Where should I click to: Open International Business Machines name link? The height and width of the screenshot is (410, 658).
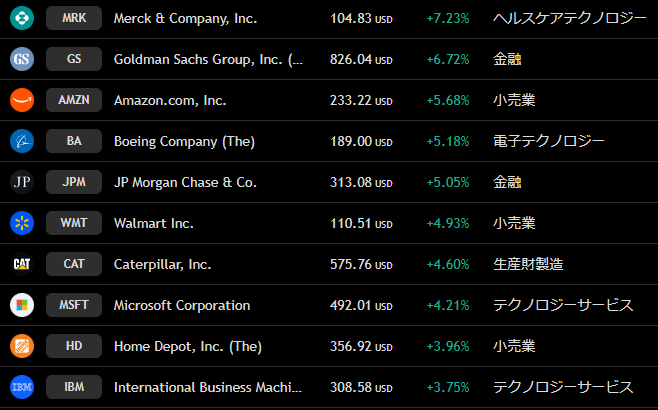coord(207,387)
